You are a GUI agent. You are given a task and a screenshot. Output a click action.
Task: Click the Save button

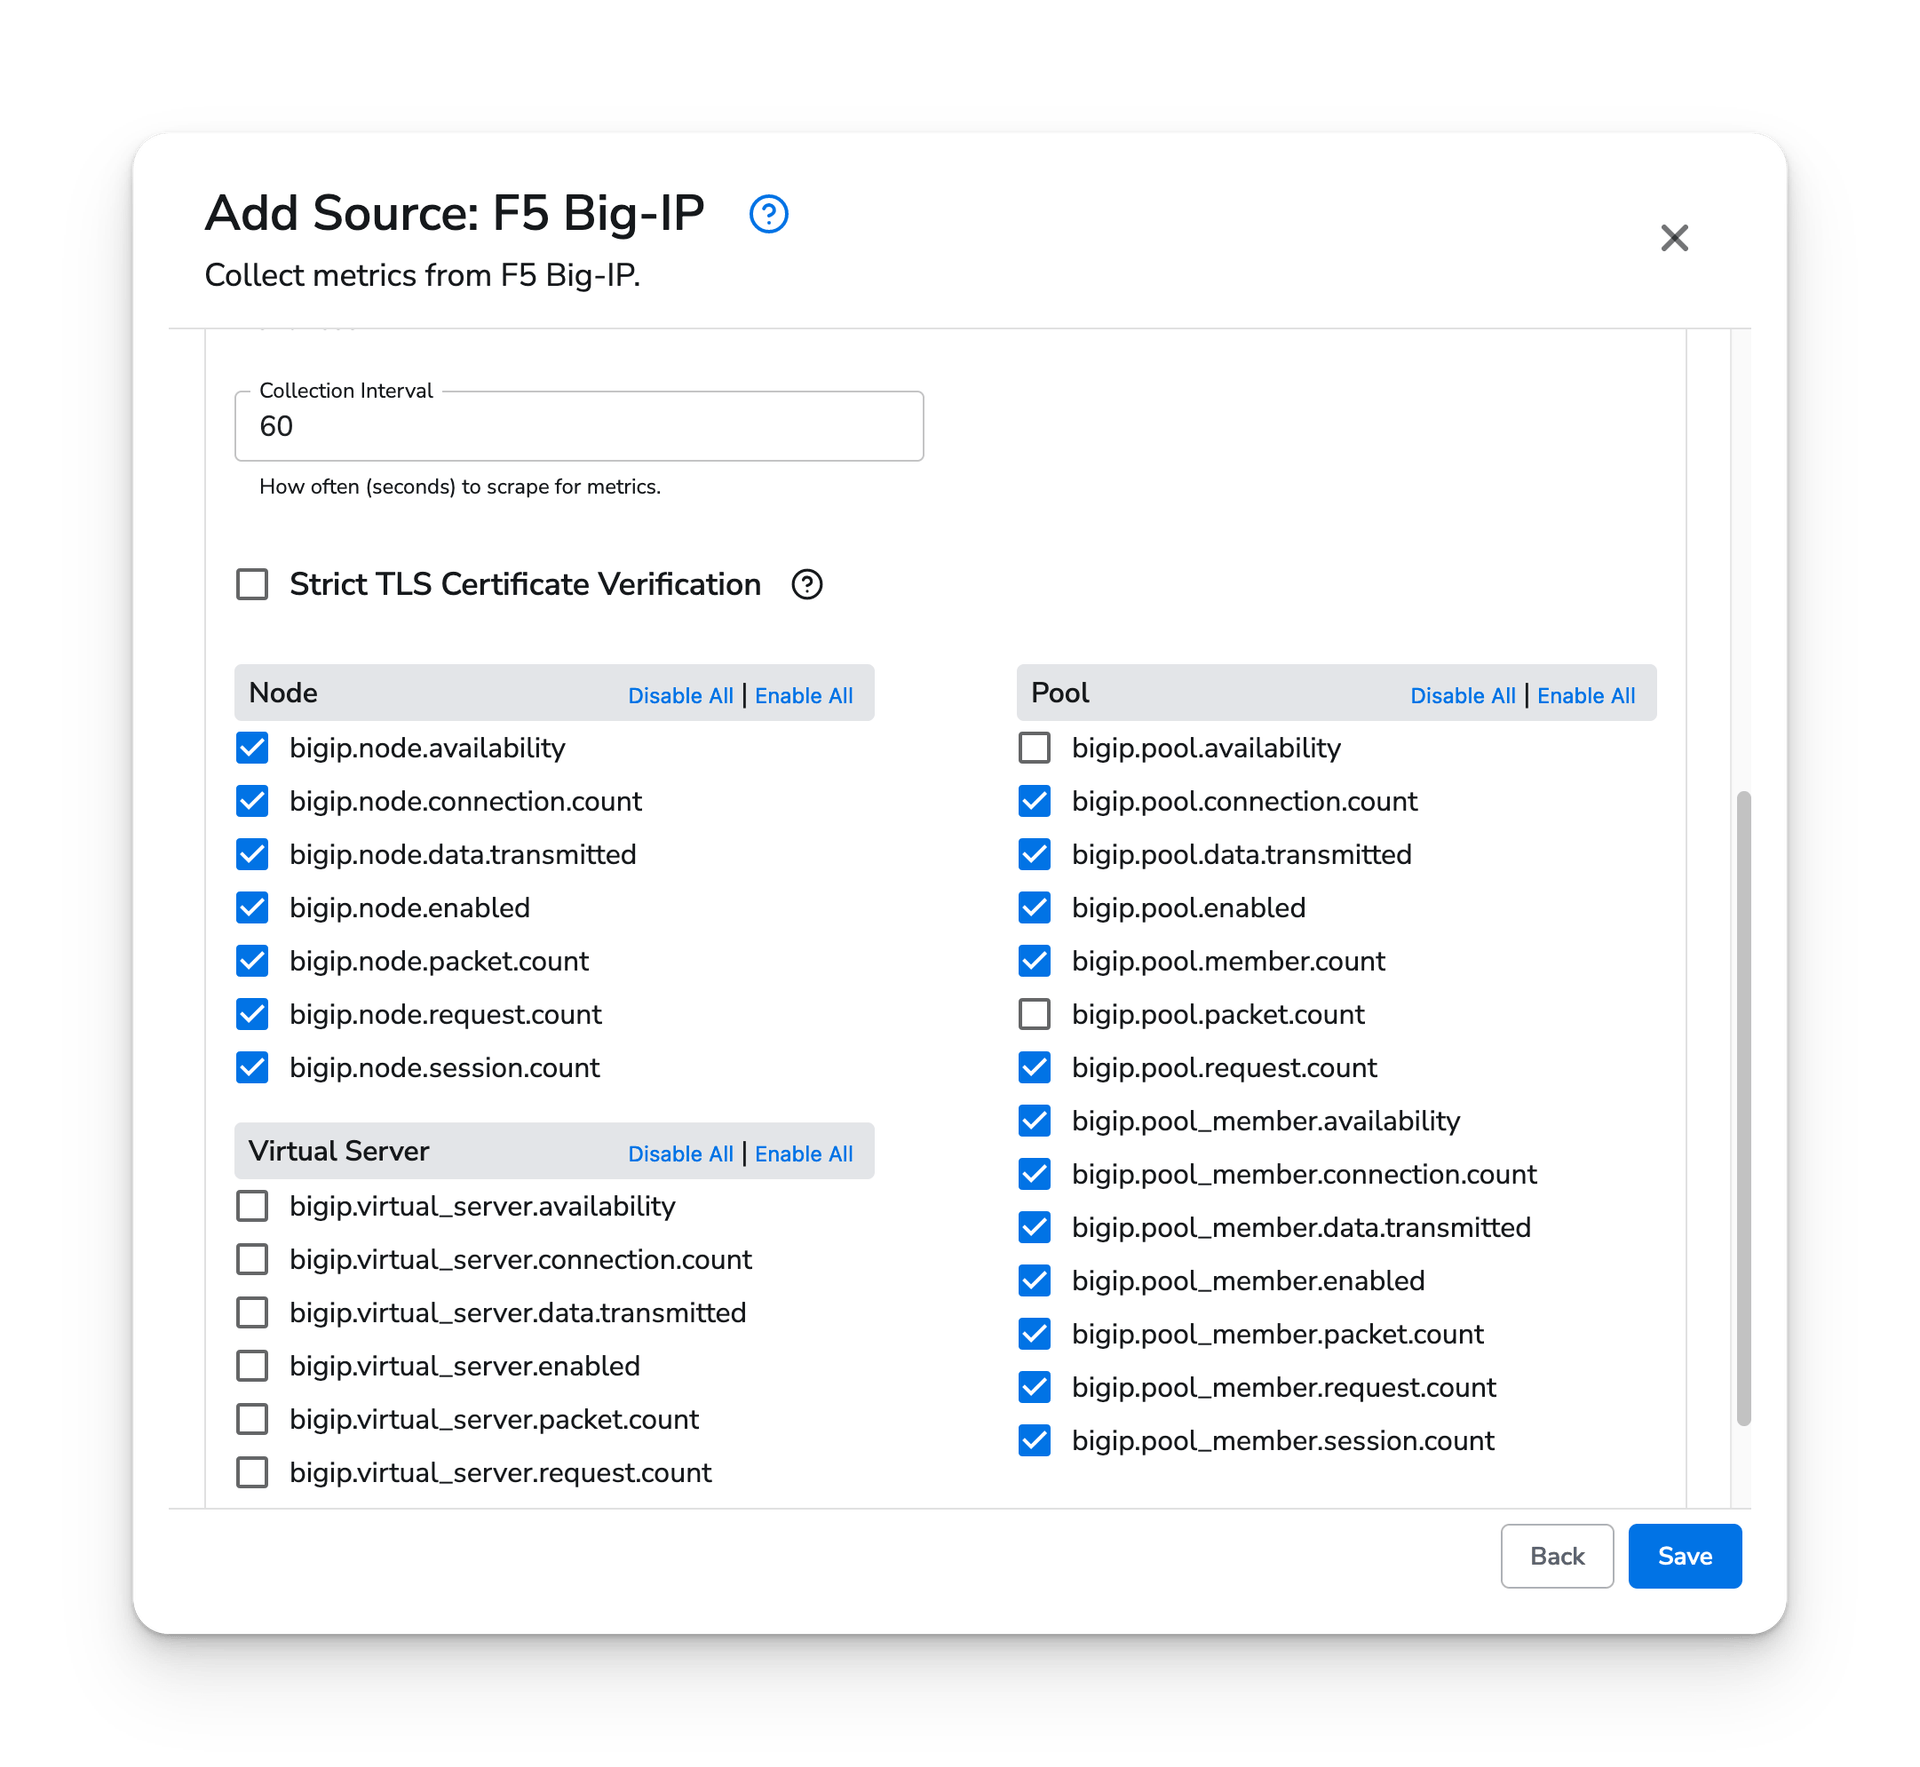coord(1684,1556)
